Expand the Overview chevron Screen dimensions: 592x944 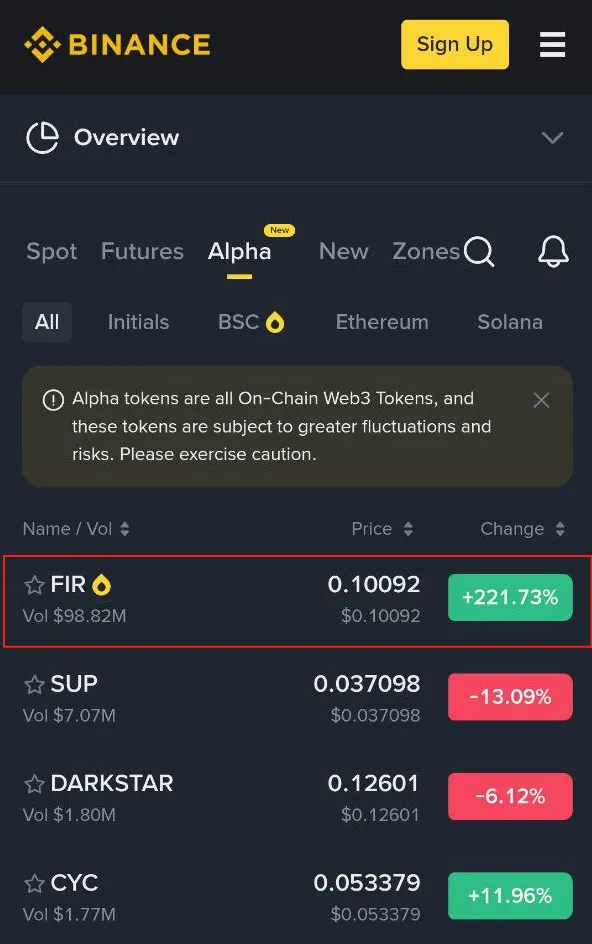click(x=552, y=138)
